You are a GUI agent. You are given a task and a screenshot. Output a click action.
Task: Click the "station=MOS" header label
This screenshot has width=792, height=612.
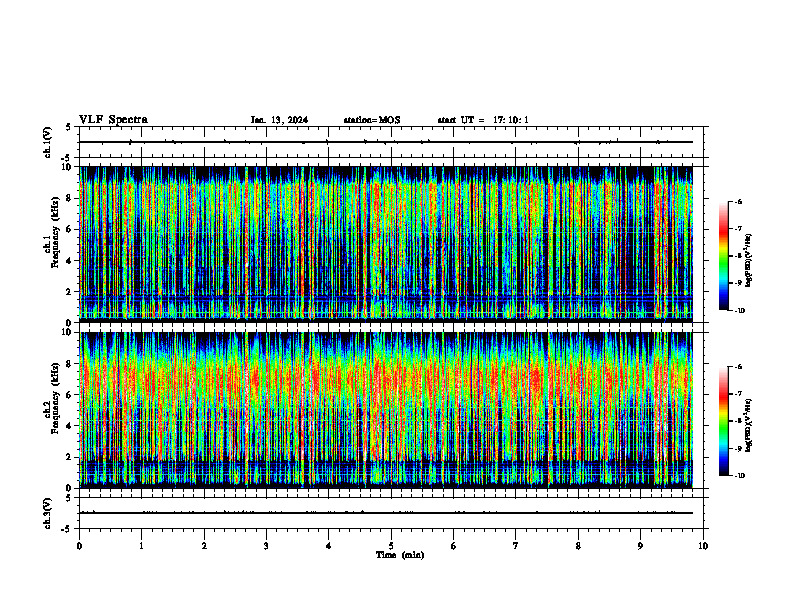[x=372, y=120]
